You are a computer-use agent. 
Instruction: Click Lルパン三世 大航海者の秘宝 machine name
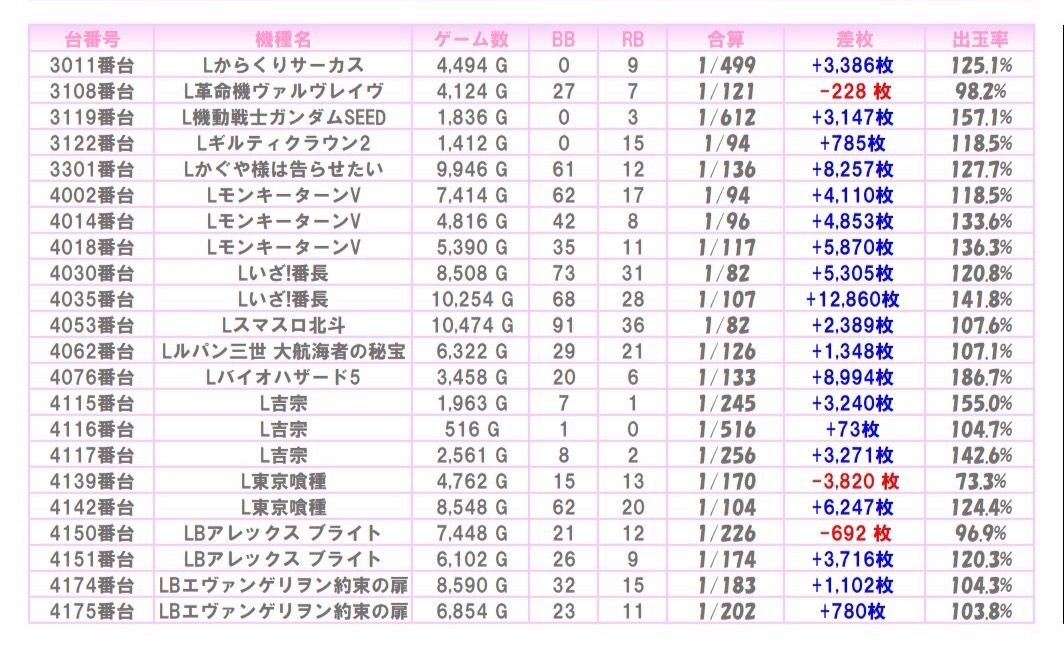point(283,351)
